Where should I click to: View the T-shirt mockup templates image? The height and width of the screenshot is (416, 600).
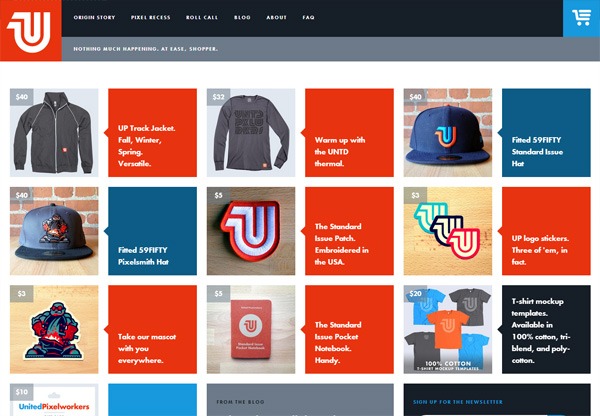click(448, 330)
